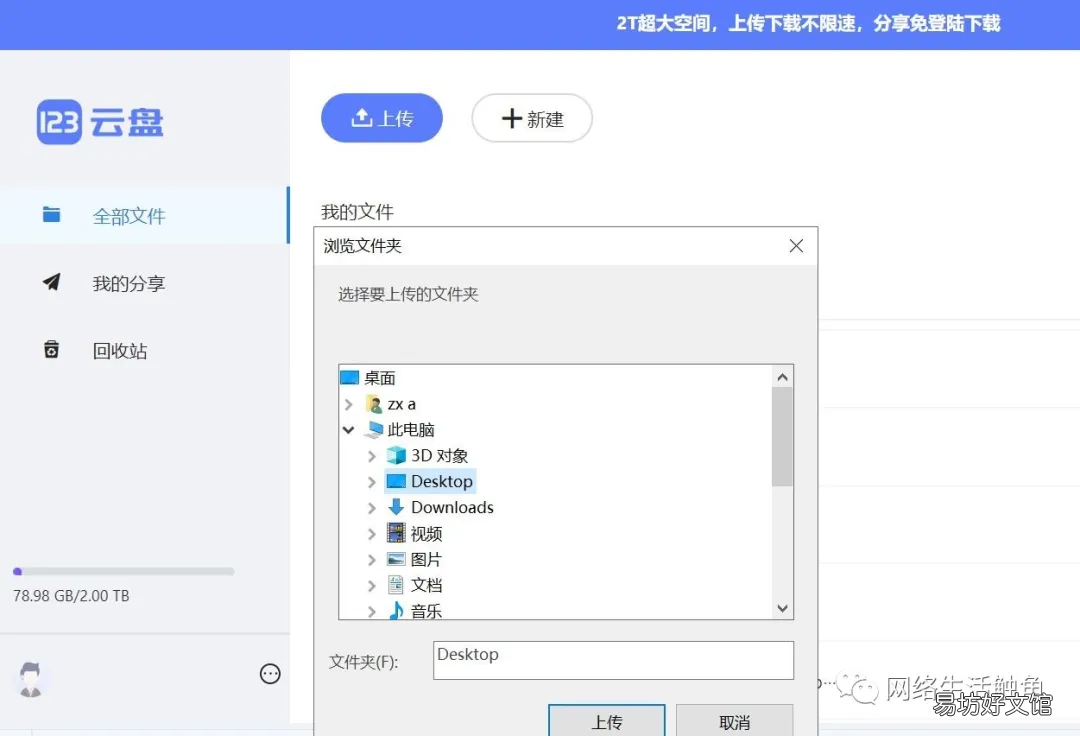Viewport: 1080px width, 736px height.
Task: Expand the 文档 folder
Action: 372,586
